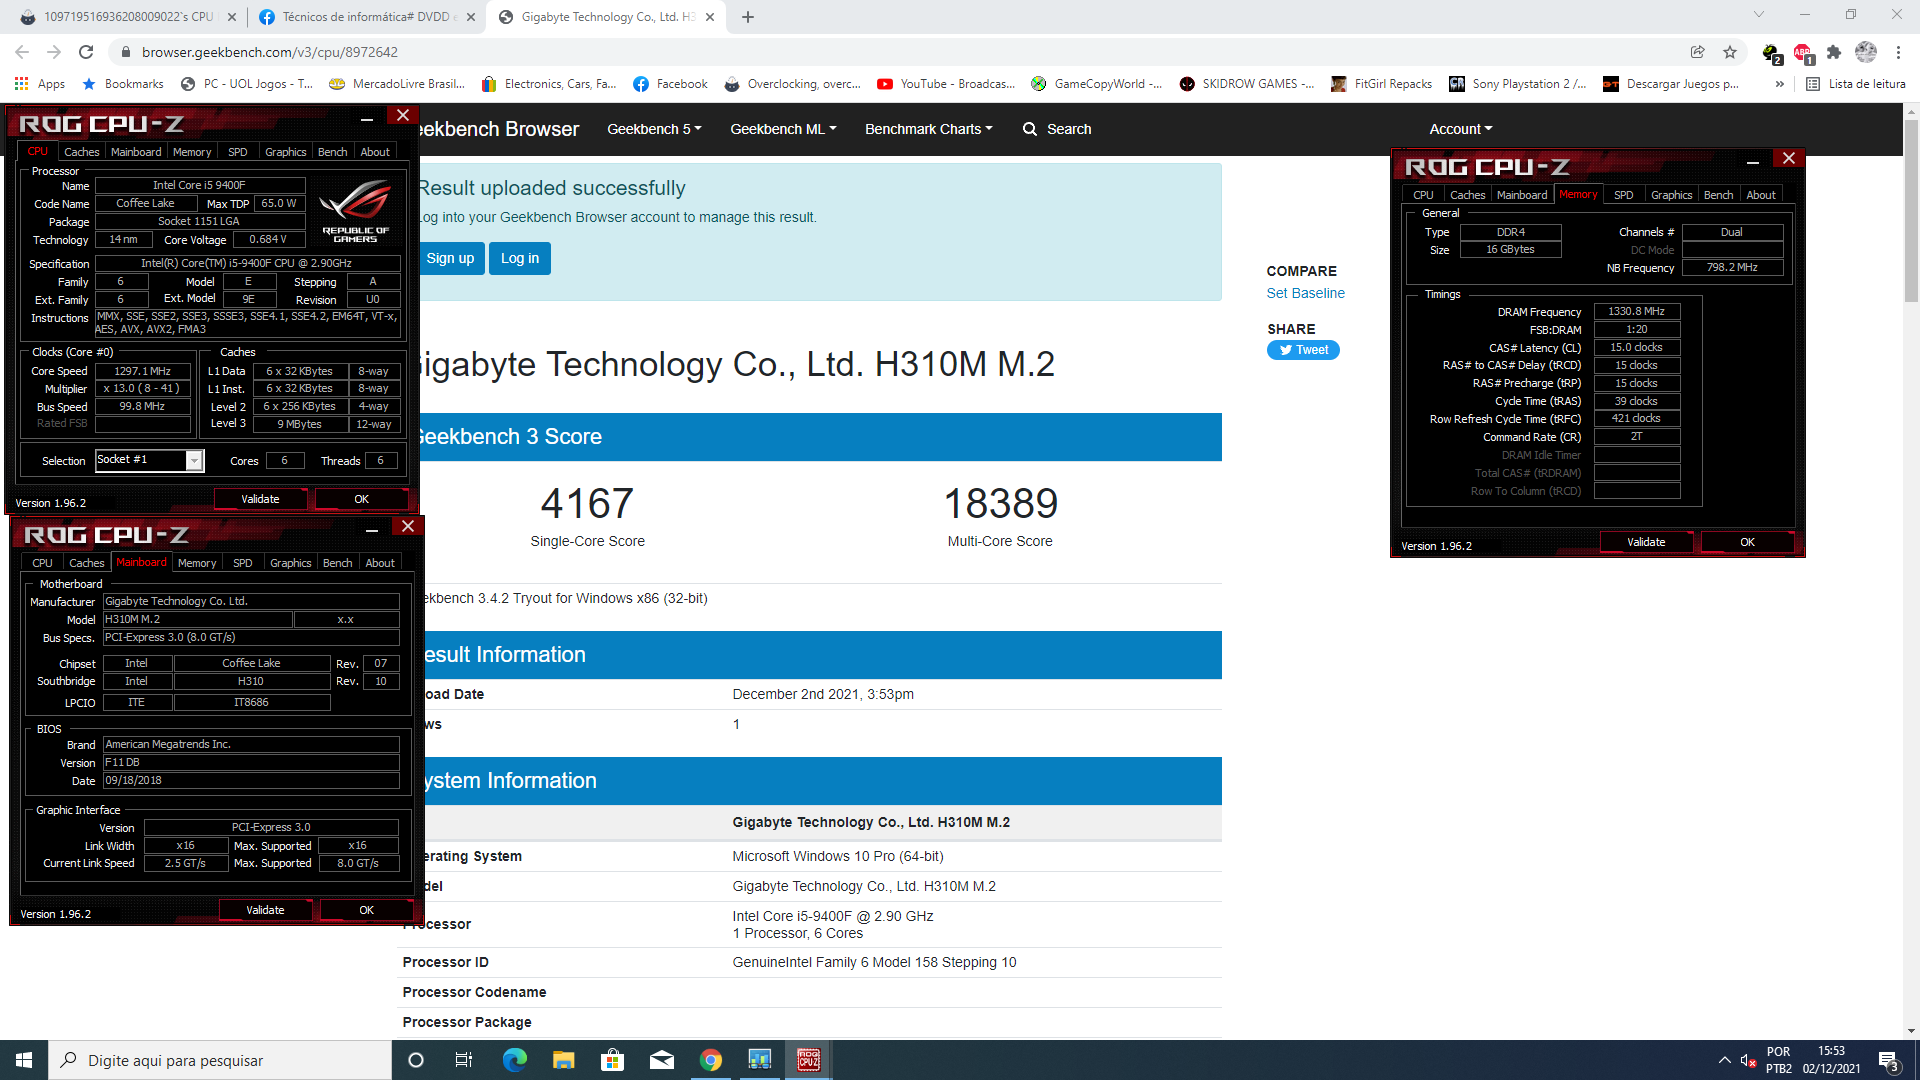Click Single-Core Score 4167
This screenshot has width=1920, height=1080.
(587, 503)
